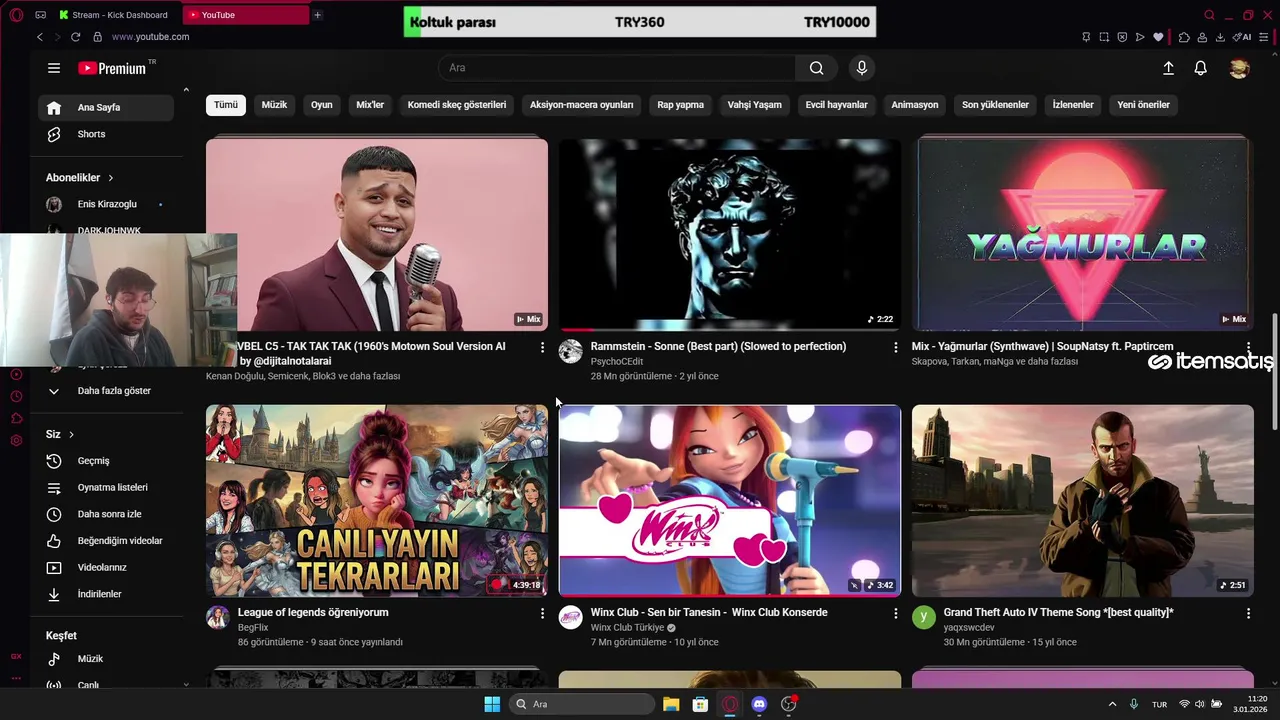Image resolution: width=1280 pixels, height=720 pixels.
Task: Open OBS Studio from the taskbar
Action: coord(788,704)
